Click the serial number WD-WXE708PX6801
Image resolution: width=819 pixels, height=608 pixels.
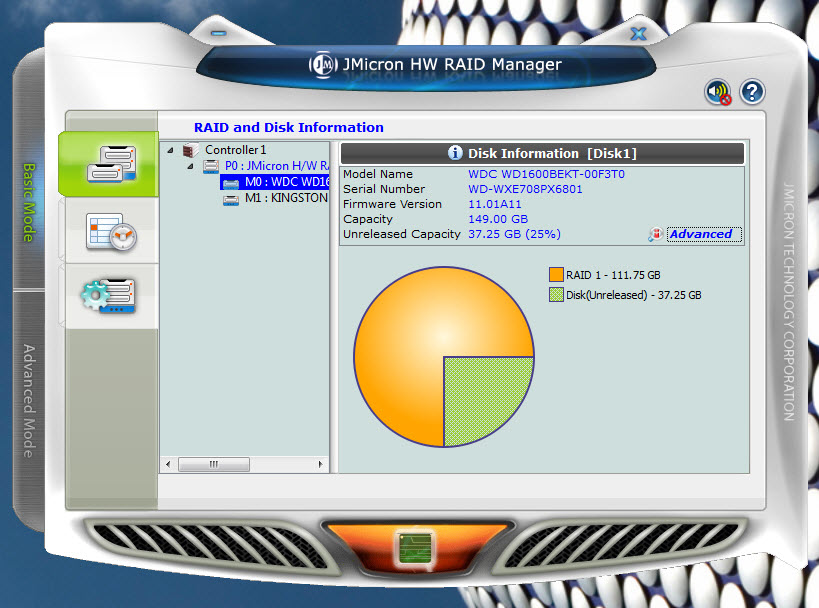[525, 189]
